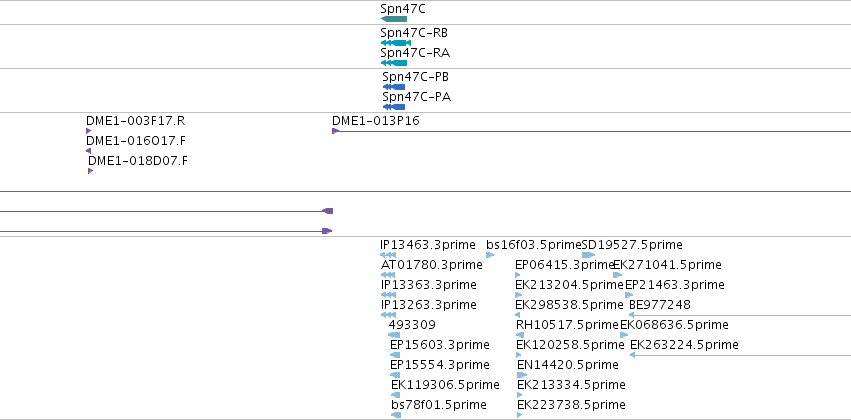851x420 pixels.
Task: Click the EK223738.5prime EST label
Action: [x=571, y=405]
